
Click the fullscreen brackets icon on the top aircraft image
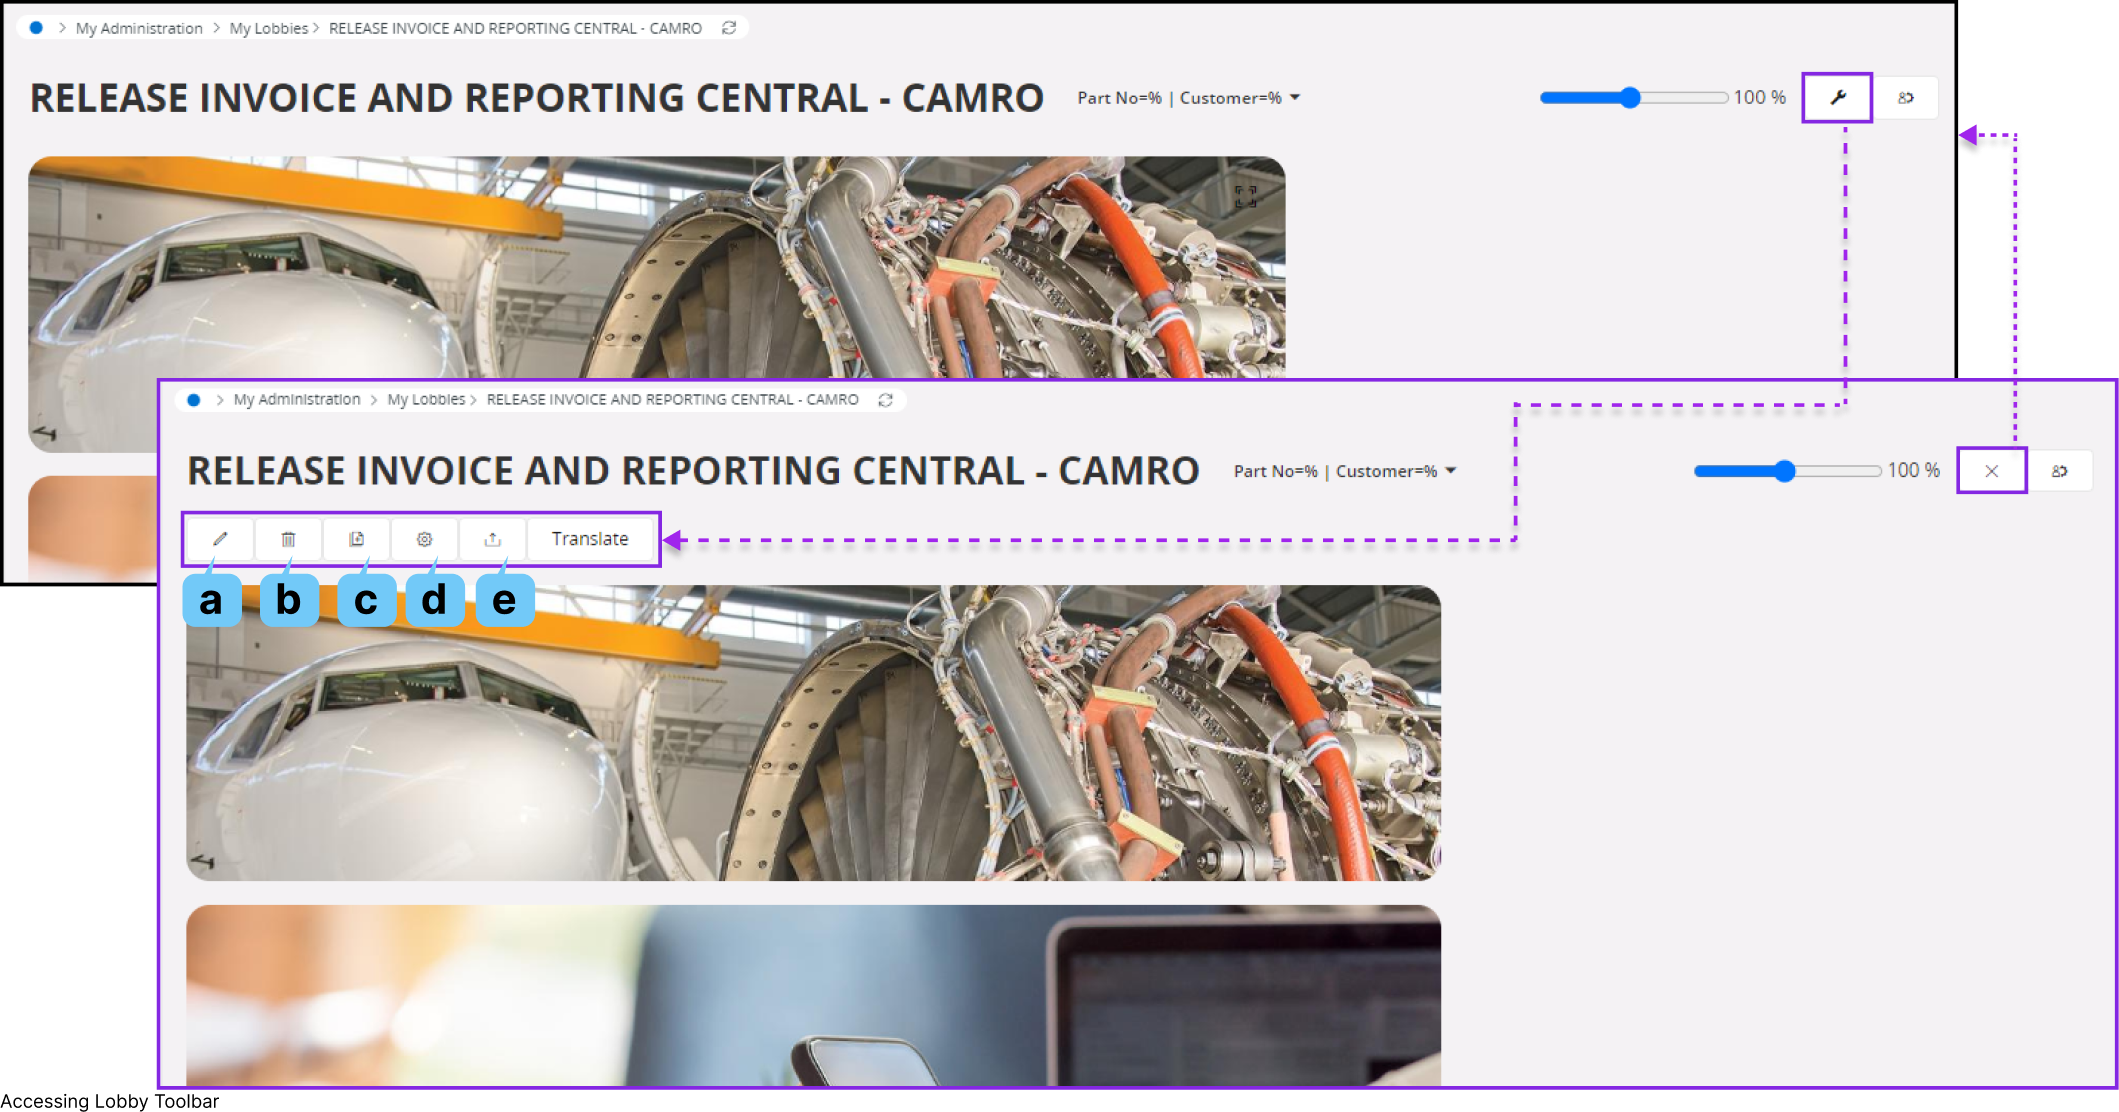pos(1245,197)
